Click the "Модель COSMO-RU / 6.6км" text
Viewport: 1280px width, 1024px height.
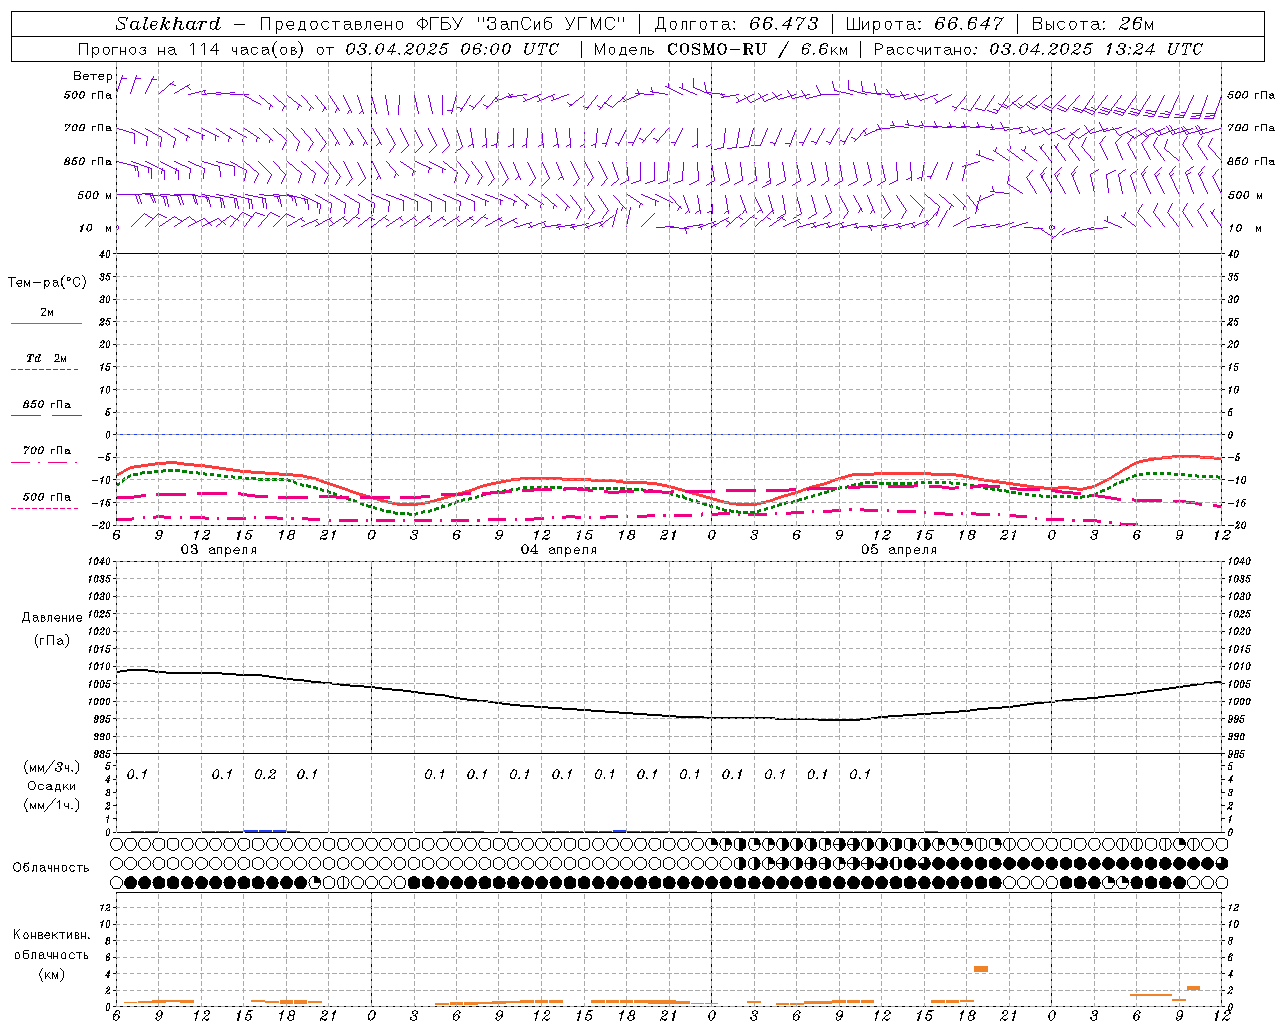point(720,49)
